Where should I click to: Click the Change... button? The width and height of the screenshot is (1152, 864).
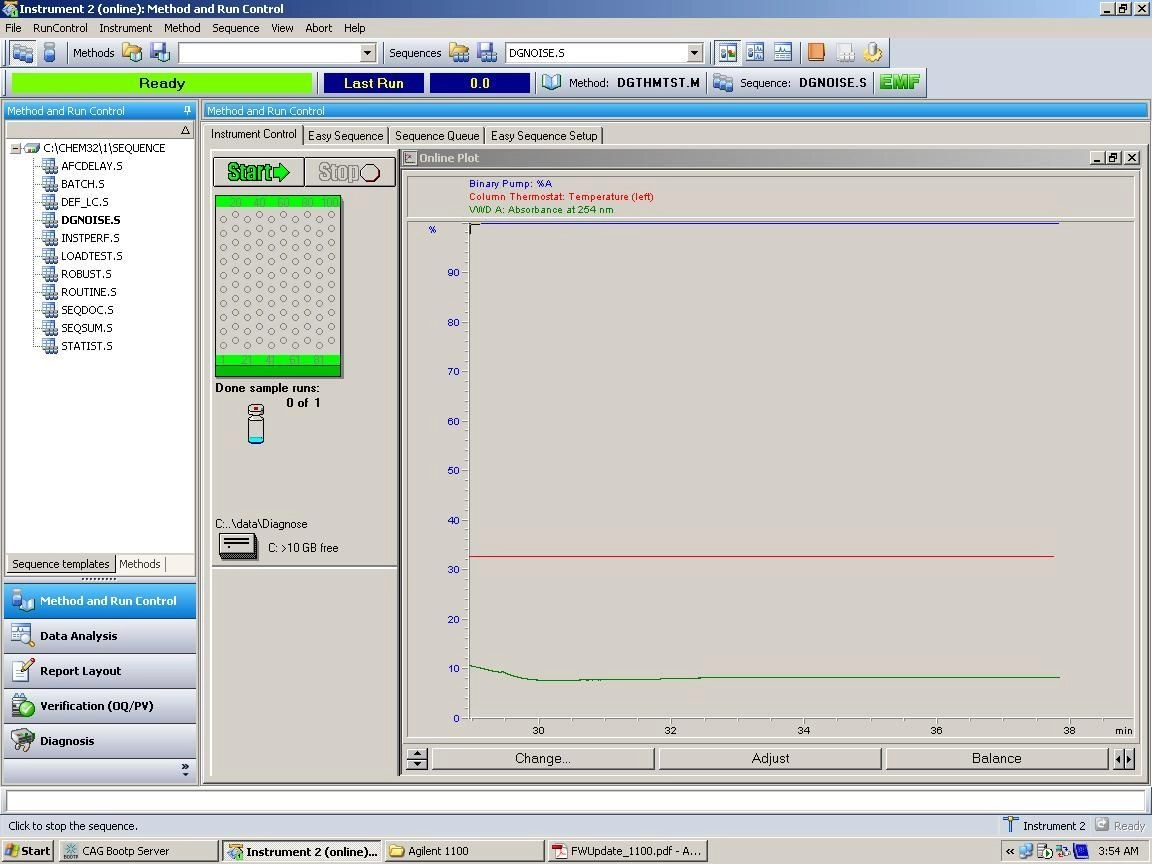[543, 758]
